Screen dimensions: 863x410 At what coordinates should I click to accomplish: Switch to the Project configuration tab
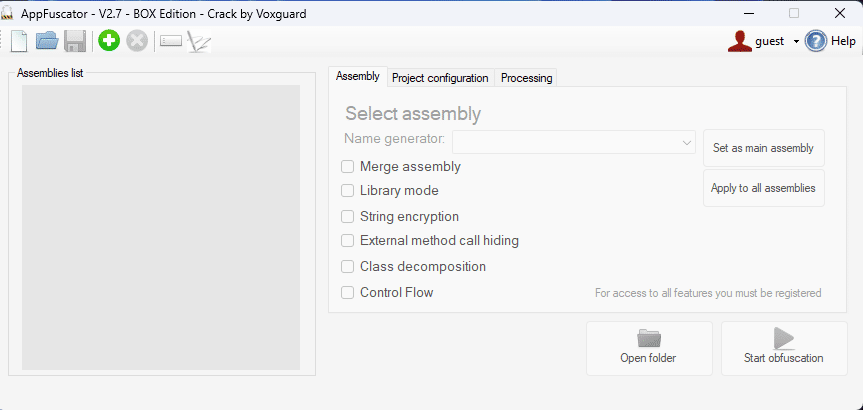point(440,78)
